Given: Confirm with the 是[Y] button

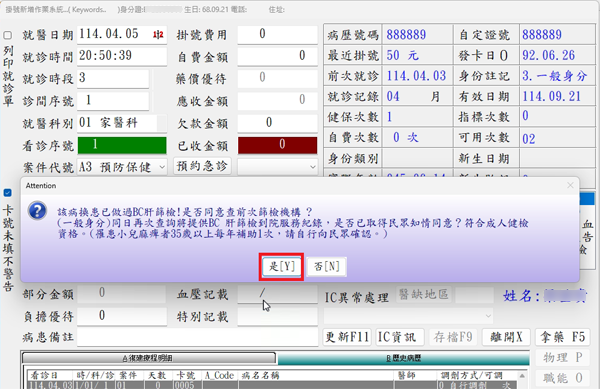Looking at the screenshot, I should point(282,266).
